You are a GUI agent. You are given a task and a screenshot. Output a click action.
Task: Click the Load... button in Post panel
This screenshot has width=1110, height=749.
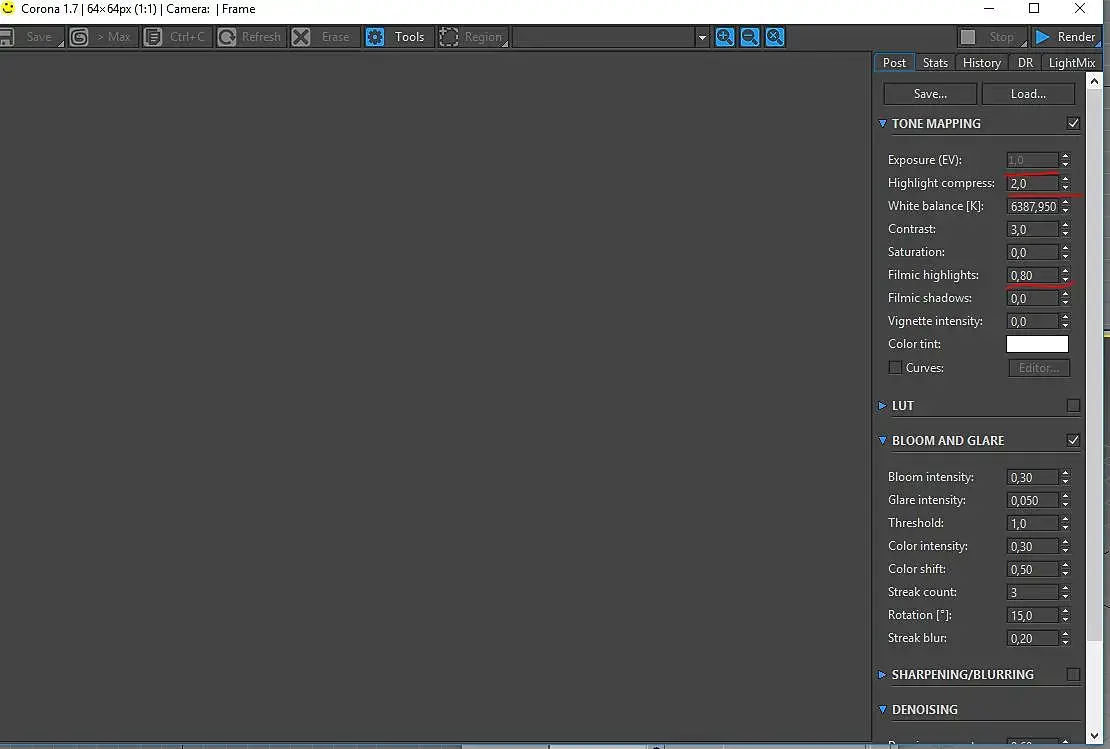pyautogui.click(x=1028, y=93)
